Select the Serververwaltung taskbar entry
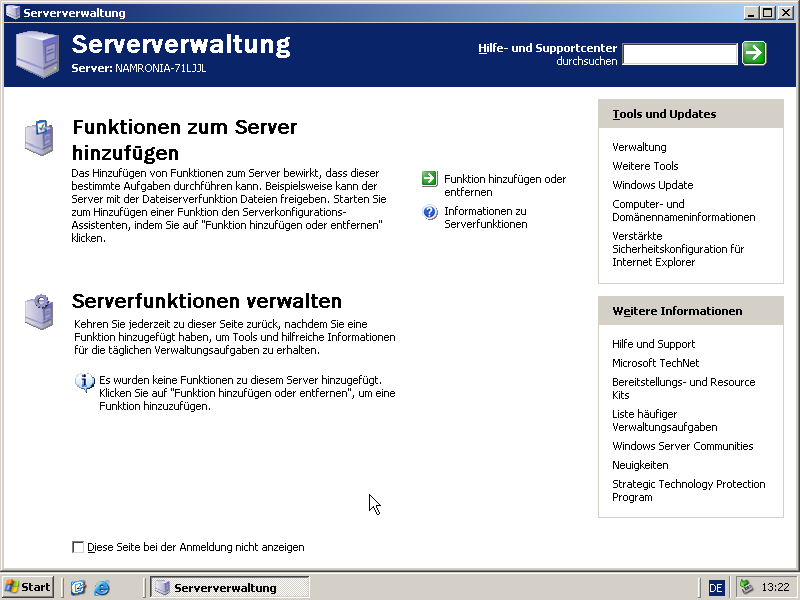Viewport: 800px width, 600px height. tap(230, 587)
